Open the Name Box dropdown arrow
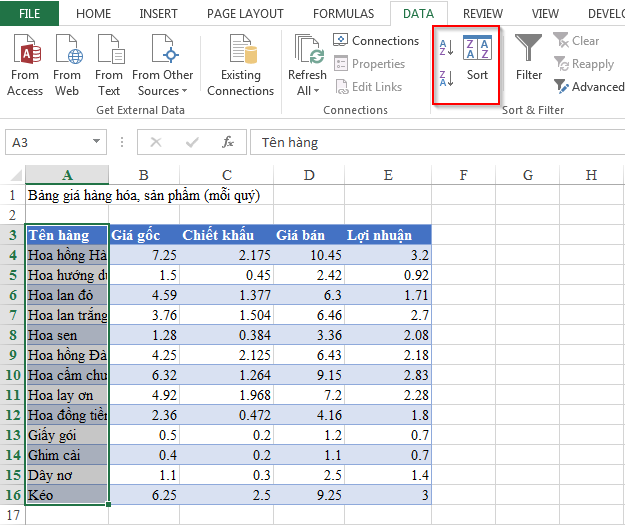Image resolution: width=625 pixels, height=525 pixels. pos(96,141)
